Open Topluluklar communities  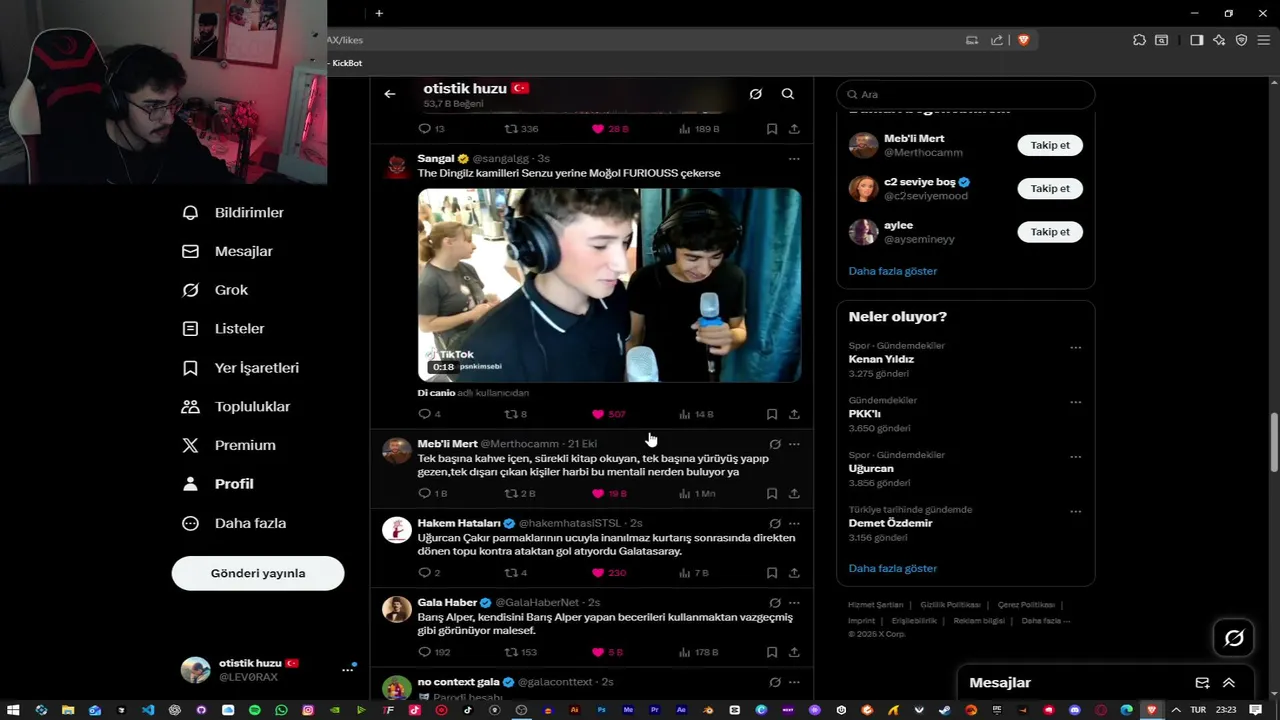tap(236, 407)
